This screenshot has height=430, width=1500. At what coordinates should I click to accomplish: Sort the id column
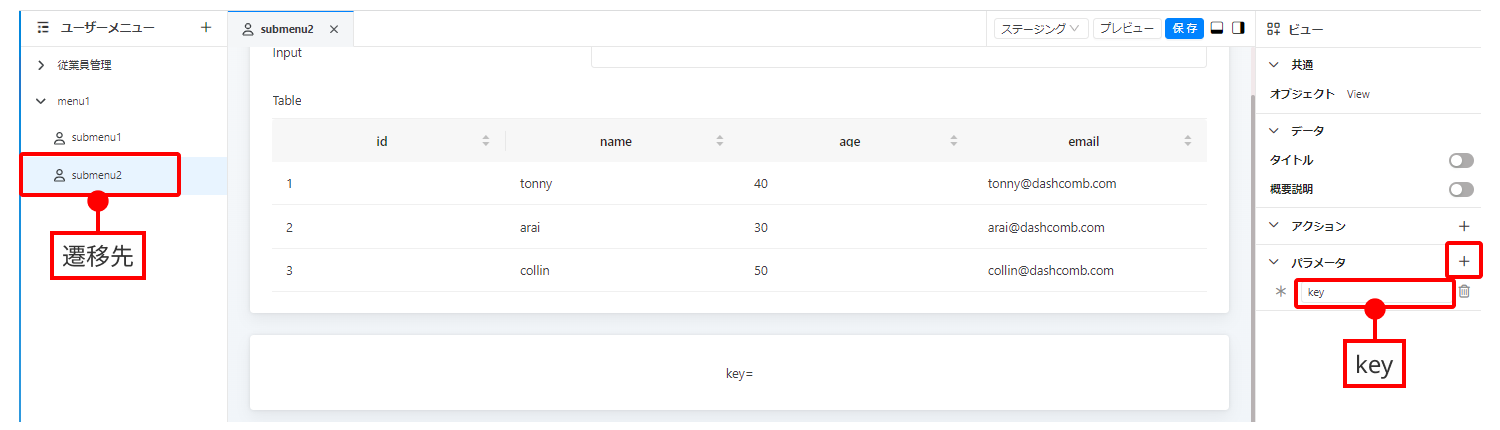click(486, 141)
